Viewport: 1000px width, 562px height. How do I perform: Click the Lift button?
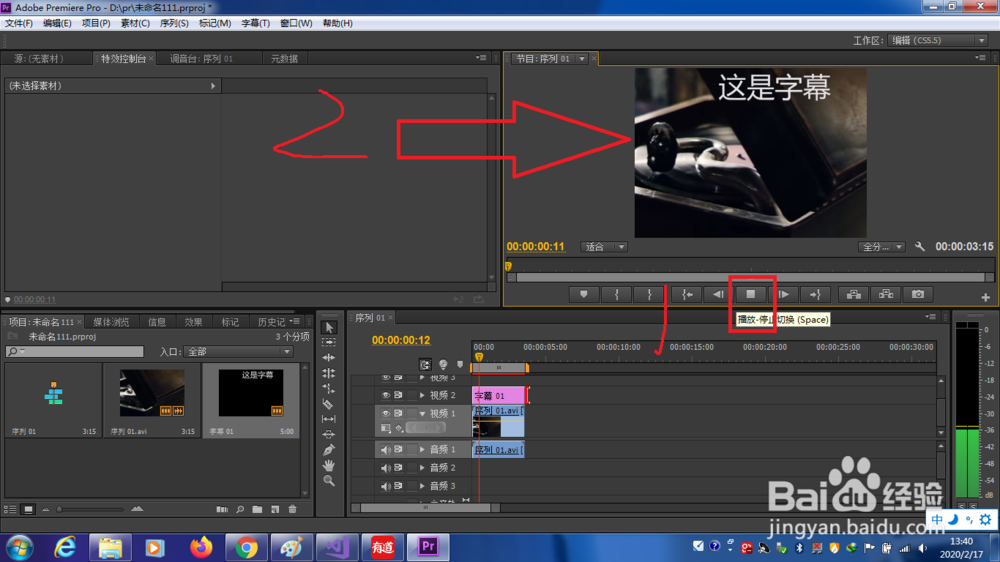point(853,294)
